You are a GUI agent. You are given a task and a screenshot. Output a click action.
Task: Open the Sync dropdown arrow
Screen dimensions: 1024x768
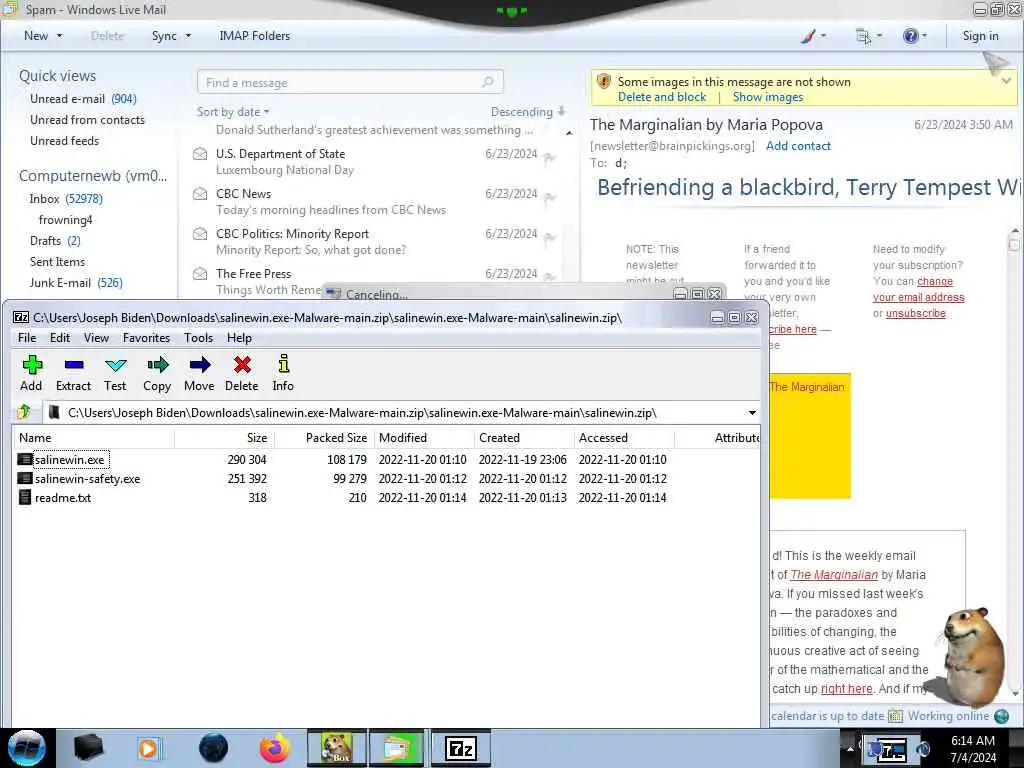(x=188, y=36)
